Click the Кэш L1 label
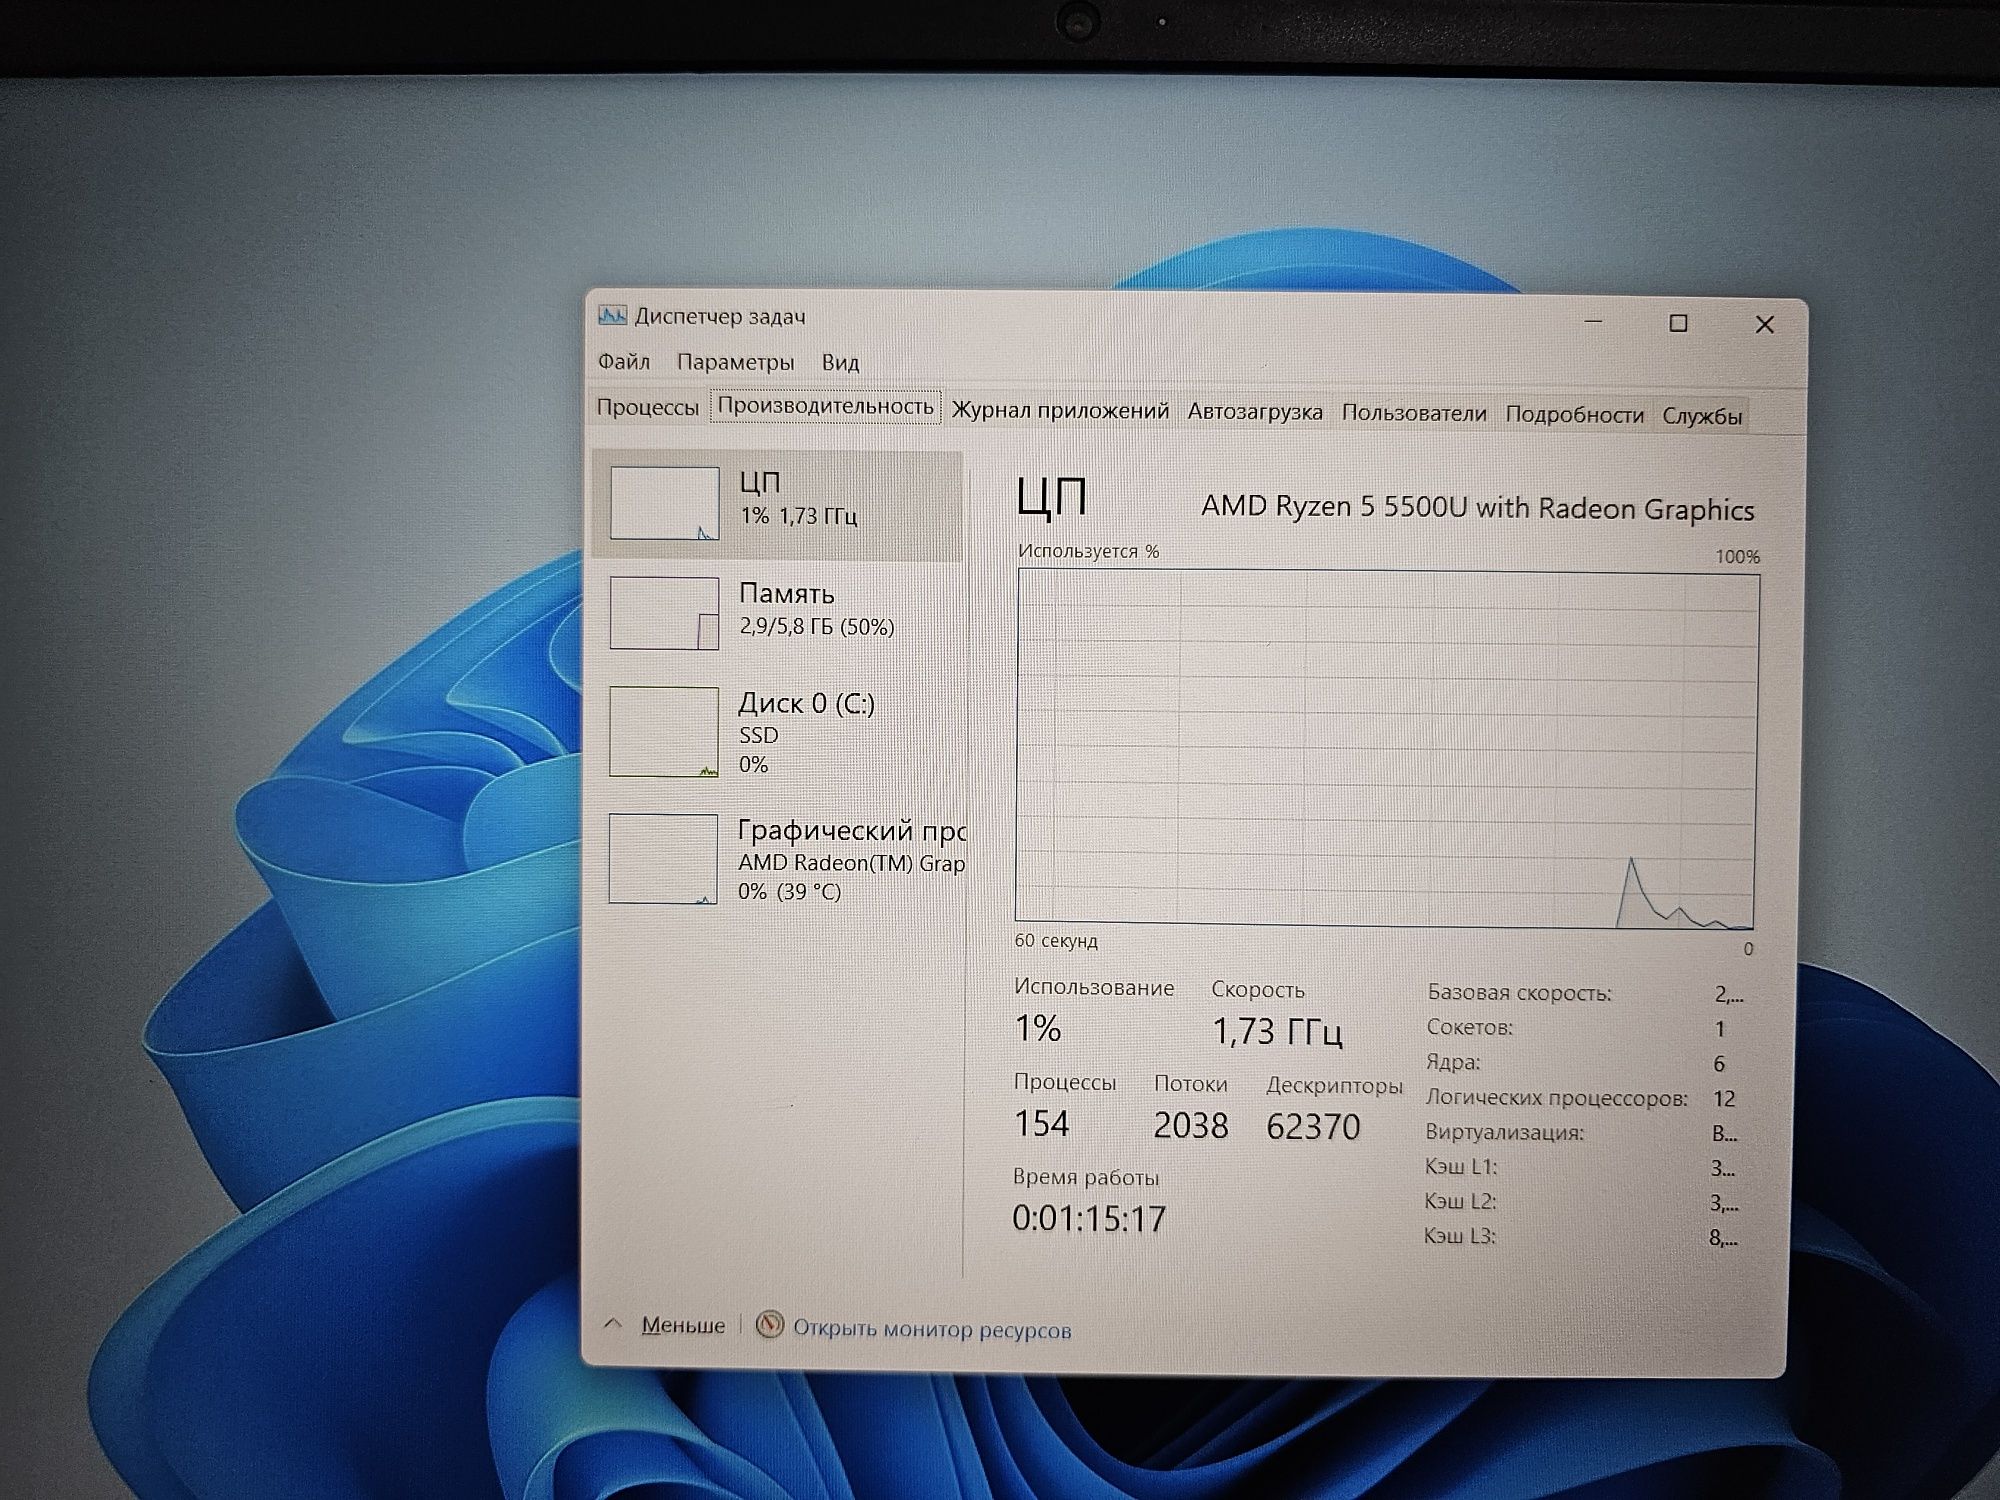This screenshot has width=2000, height=1500. [1460, 1166]
